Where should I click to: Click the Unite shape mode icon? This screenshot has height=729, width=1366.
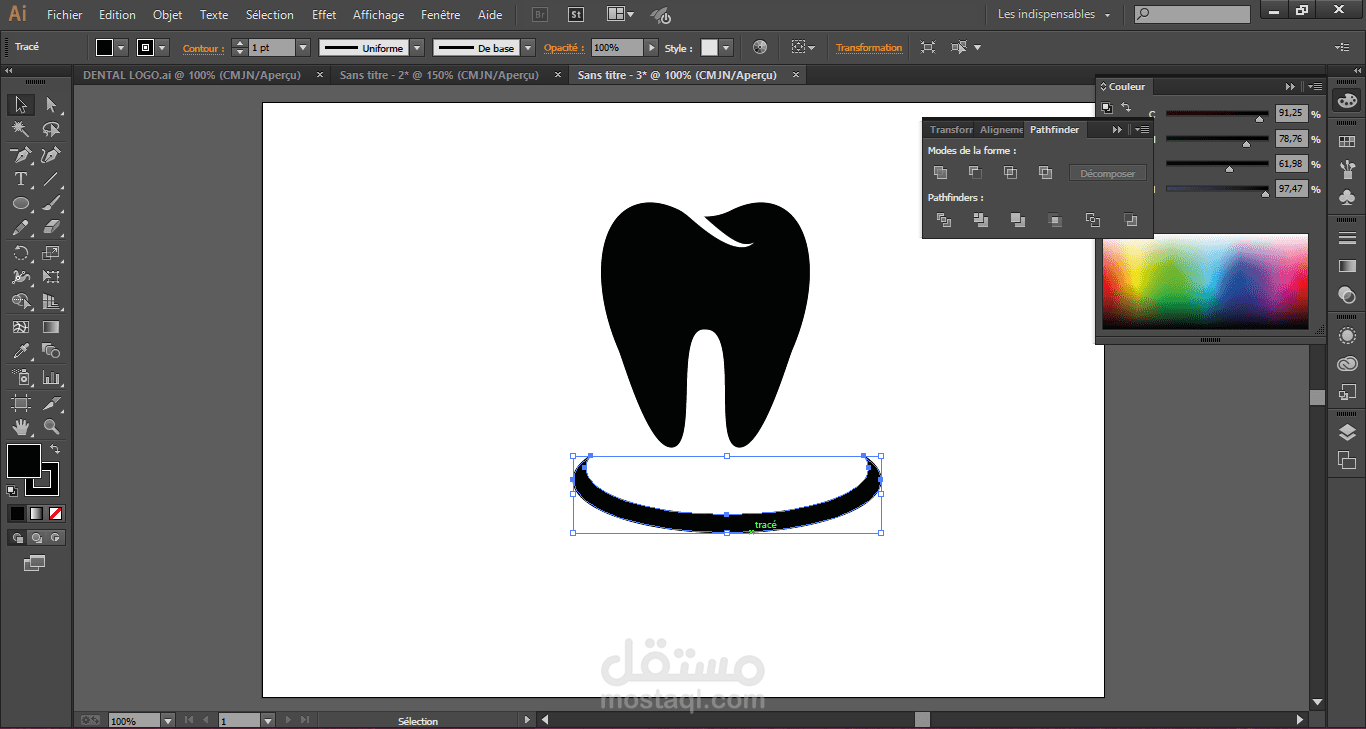[x=940, y=173]
